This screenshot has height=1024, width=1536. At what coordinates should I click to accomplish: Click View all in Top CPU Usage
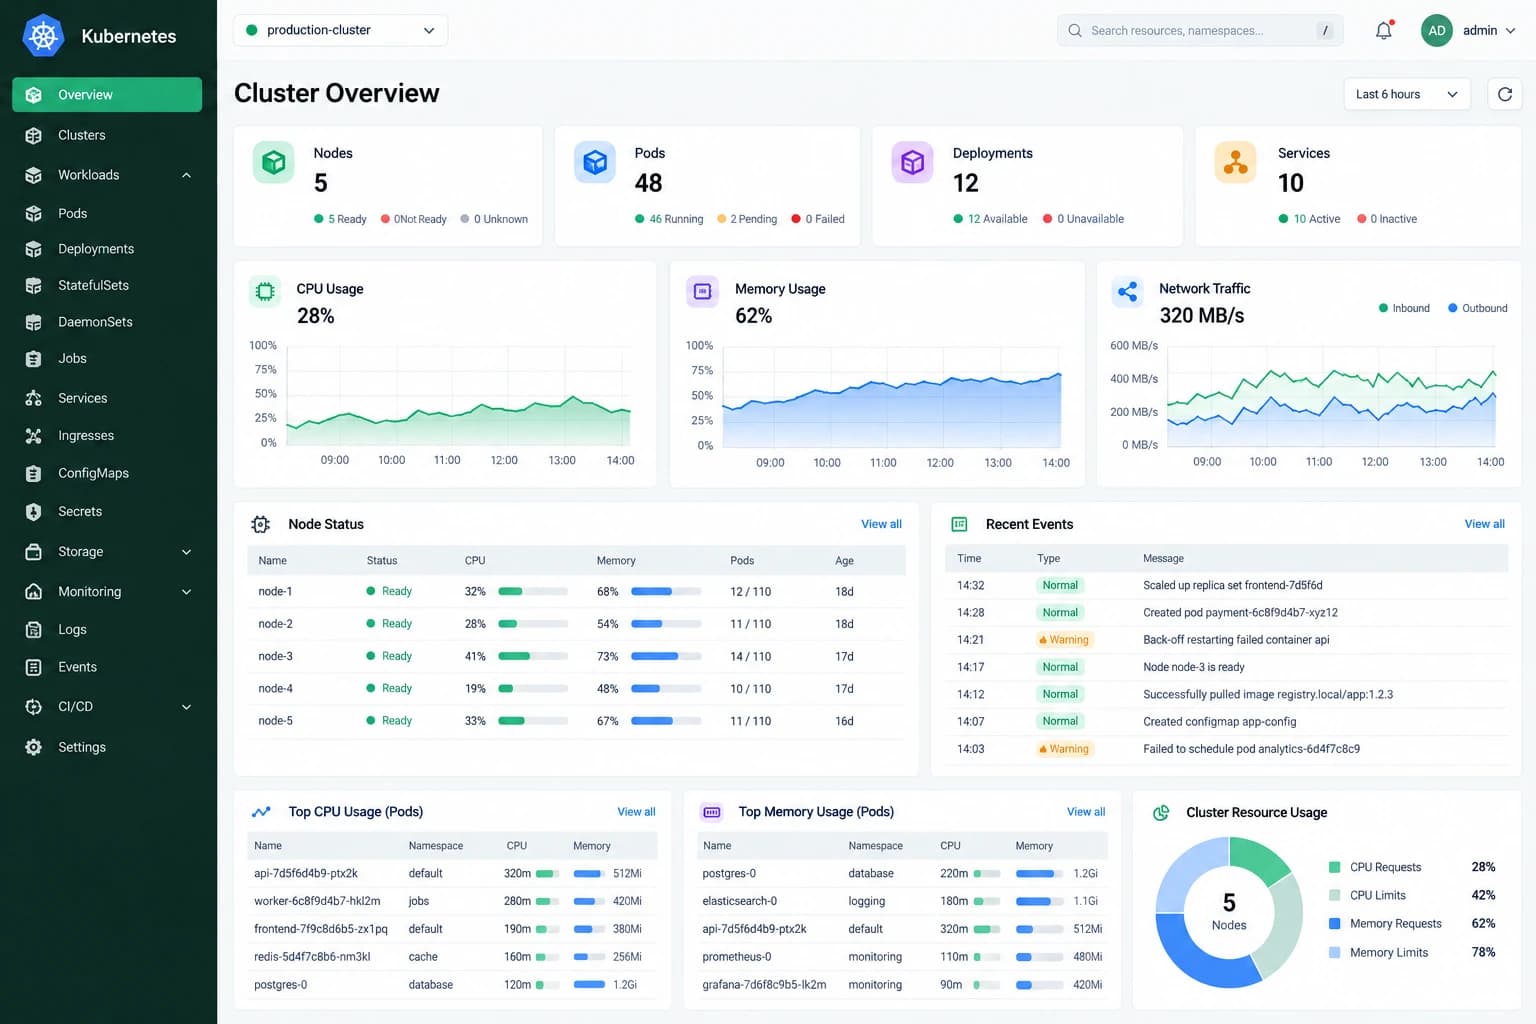point(636,812)
